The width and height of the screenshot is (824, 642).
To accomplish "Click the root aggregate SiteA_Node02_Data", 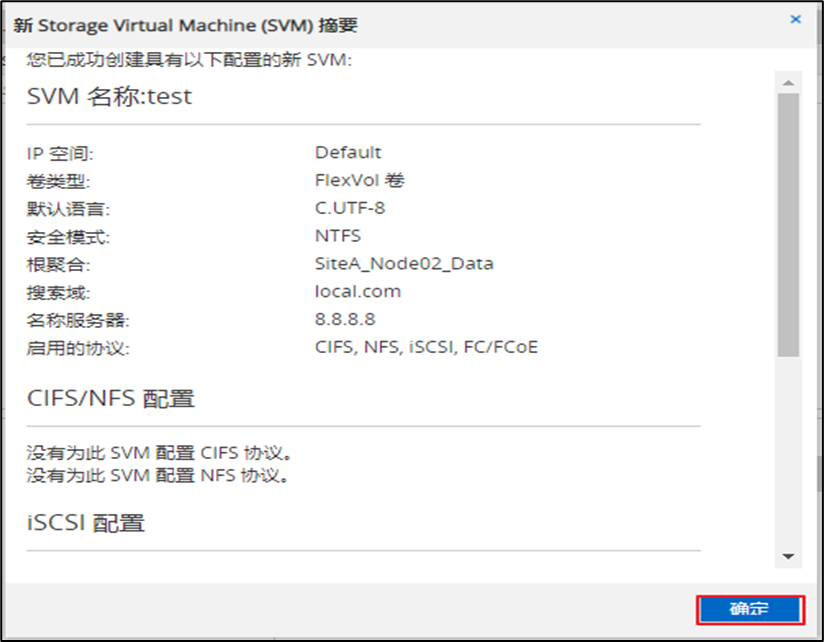I will click(404, 264).
